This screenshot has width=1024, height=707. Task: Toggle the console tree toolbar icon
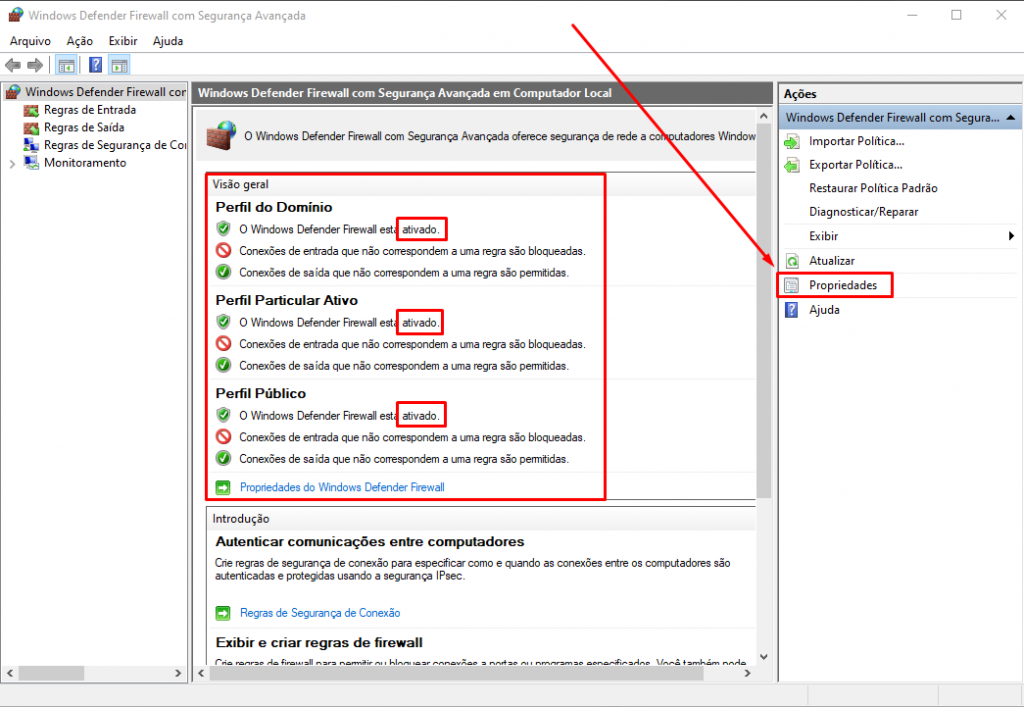click(66, 65)
